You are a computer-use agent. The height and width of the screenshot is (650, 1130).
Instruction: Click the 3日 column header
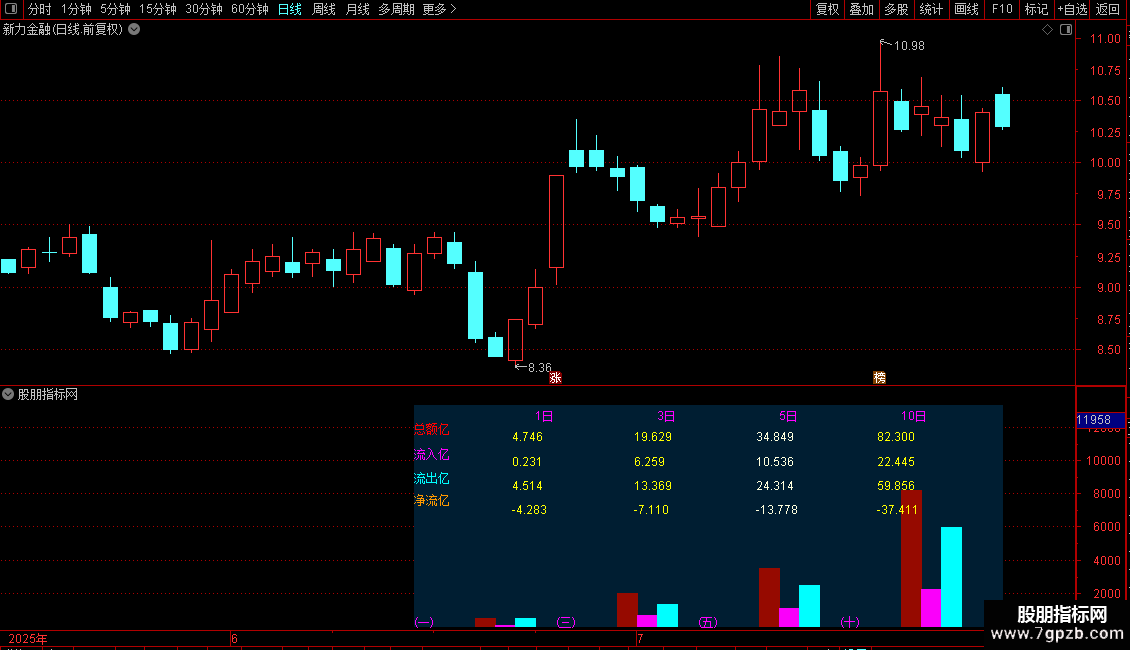click(666, 417)
